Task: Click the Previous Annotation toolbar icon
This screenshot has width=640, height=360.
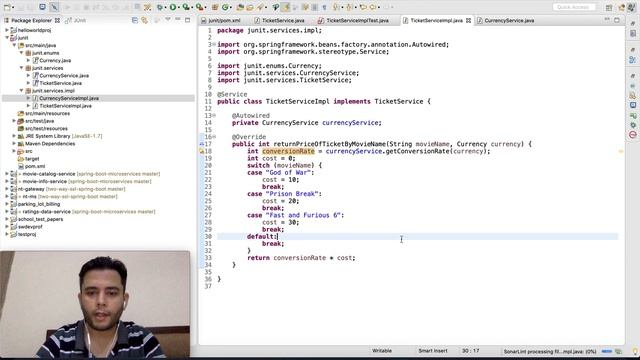Action: [x=350, y=7]
